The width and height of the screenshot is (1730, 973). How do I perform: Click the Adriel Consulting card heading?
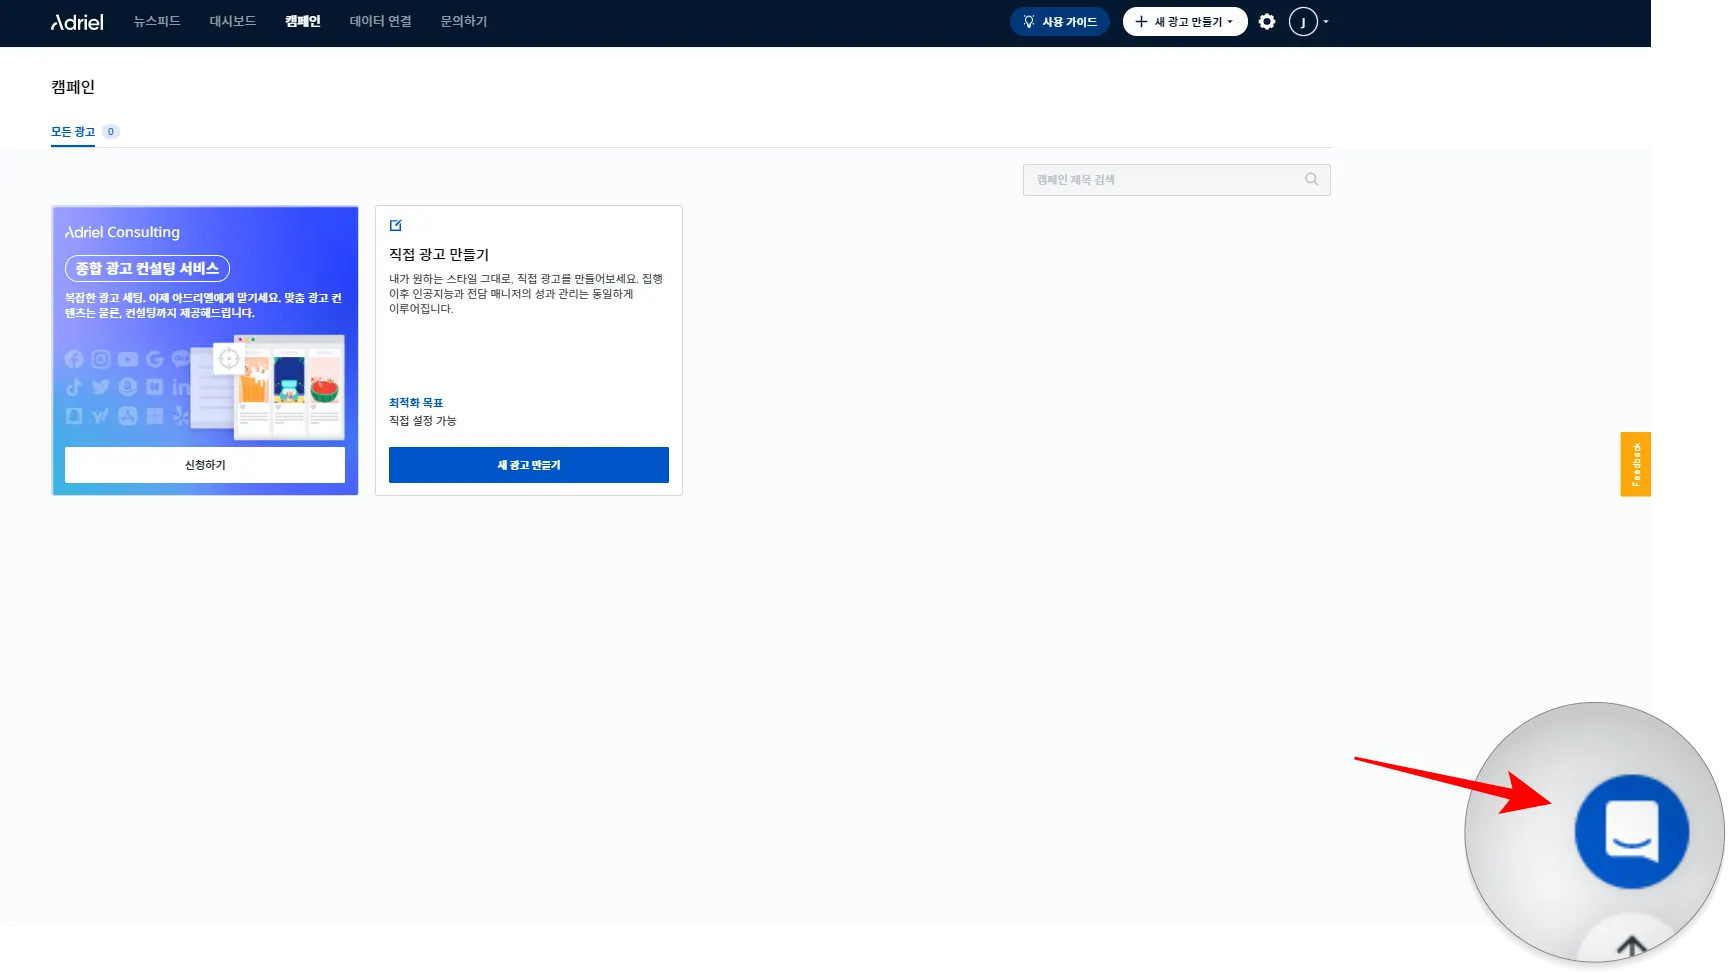[x=123, y=232]
